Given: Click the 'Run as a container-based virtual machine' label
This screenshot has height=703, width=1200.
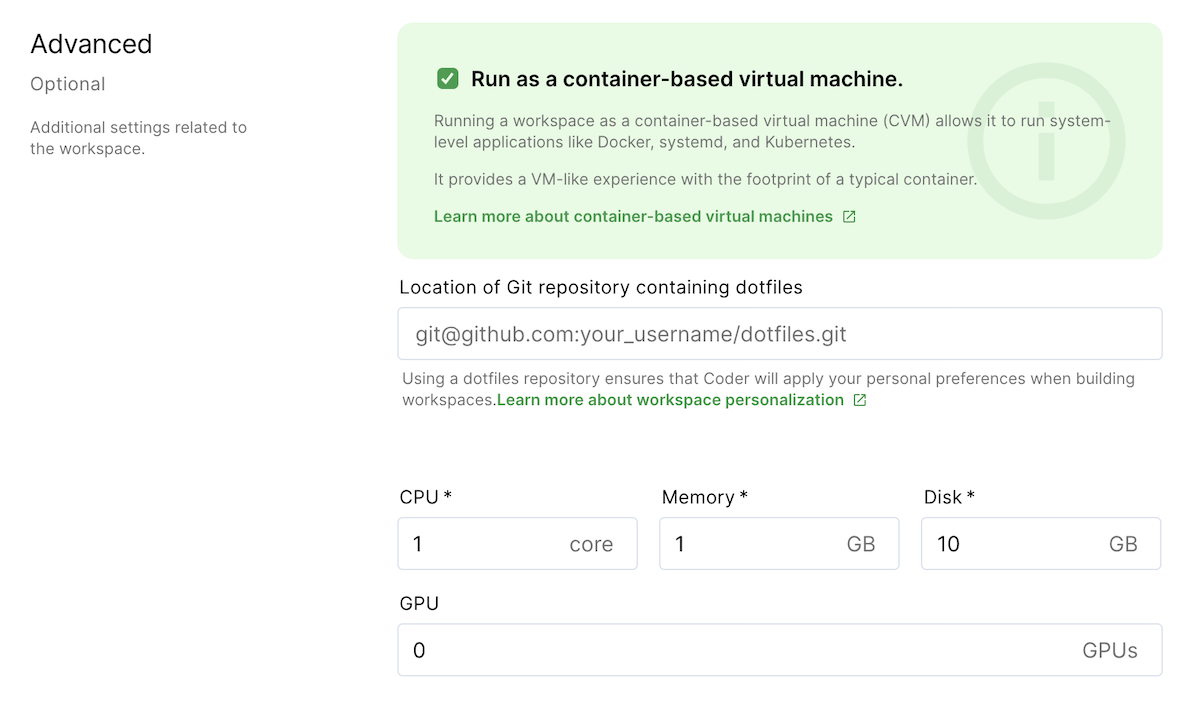Looking at the screenshot, I should pyautogui.click(x=687, y=79).
